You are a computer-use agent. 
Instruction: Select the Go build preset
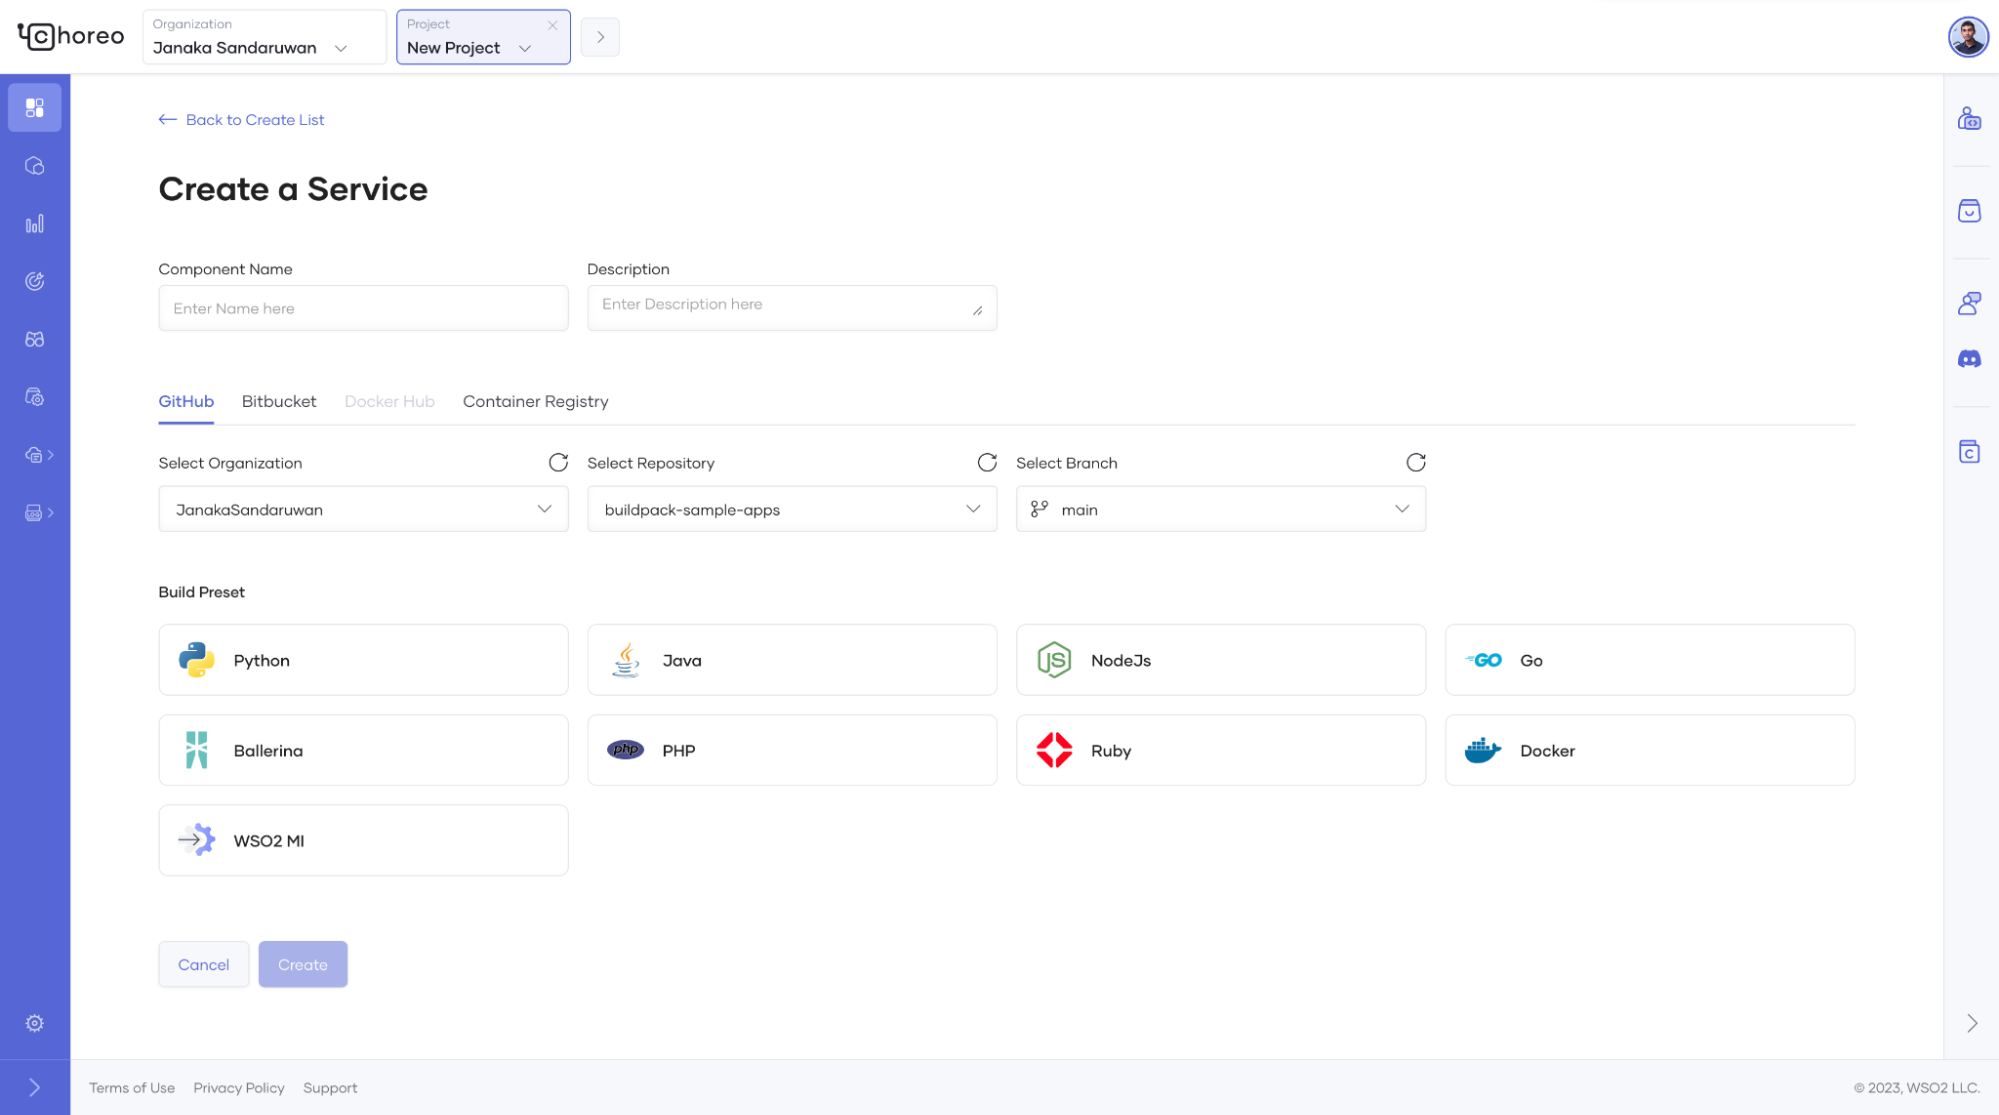point(1650,660)
